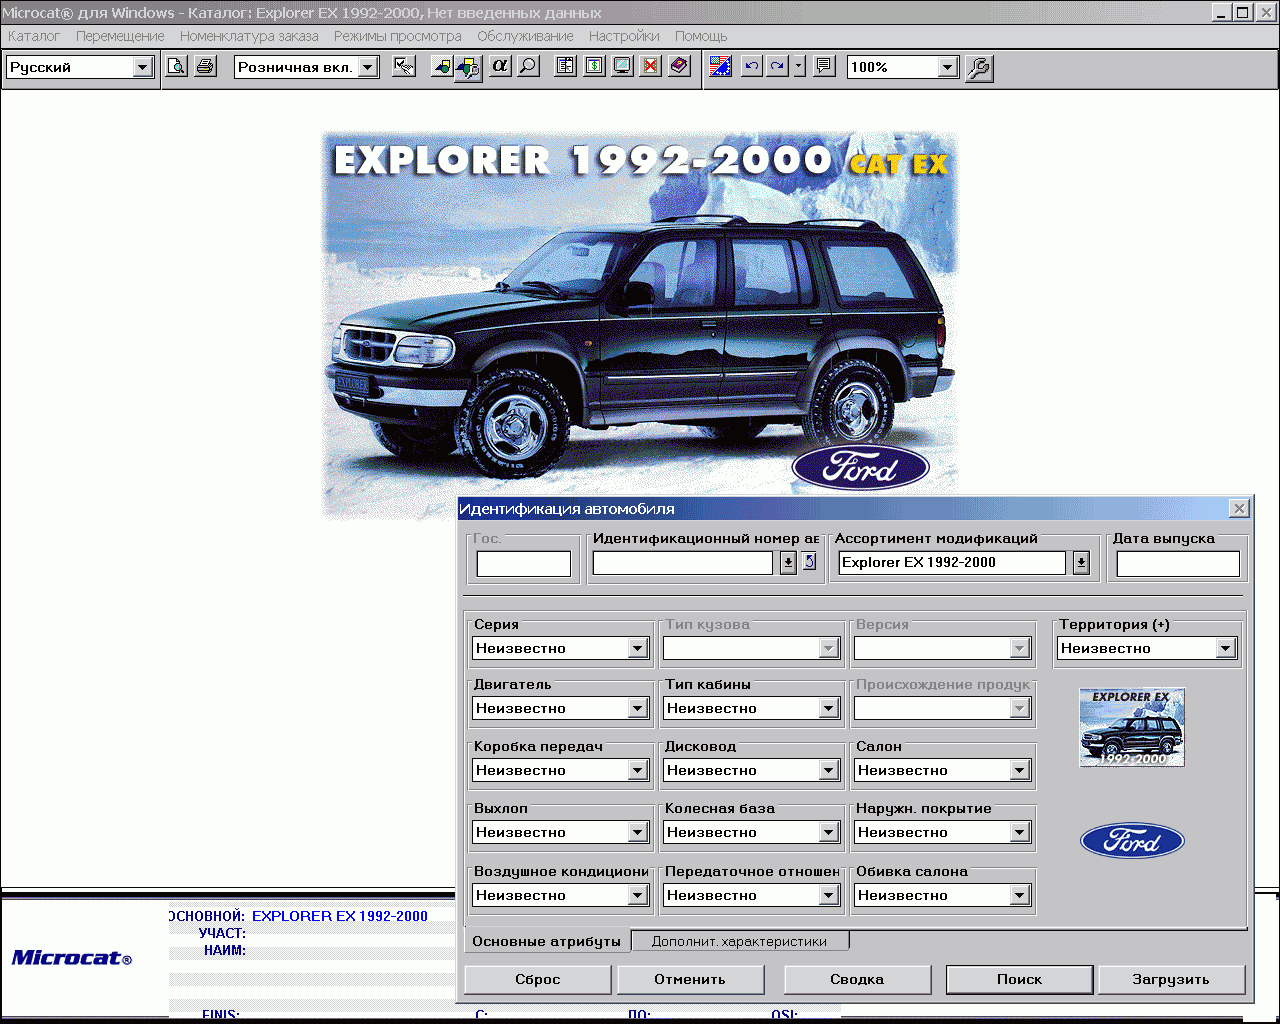The image size is (1280, 1024).
Task: Click the Поиск button
Action: tap(1019, 979)
